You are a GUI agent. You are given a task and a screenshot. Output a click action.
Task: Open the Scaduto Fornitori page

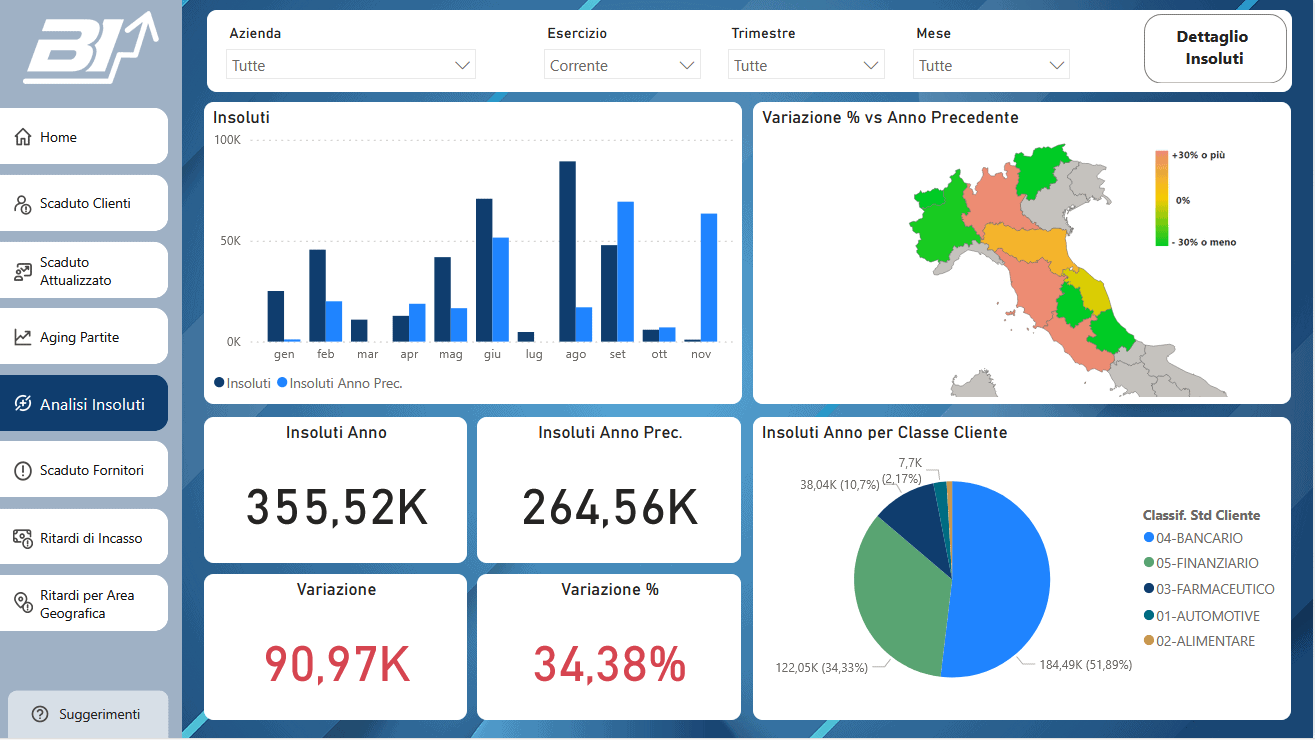click(x=84, y=470)
